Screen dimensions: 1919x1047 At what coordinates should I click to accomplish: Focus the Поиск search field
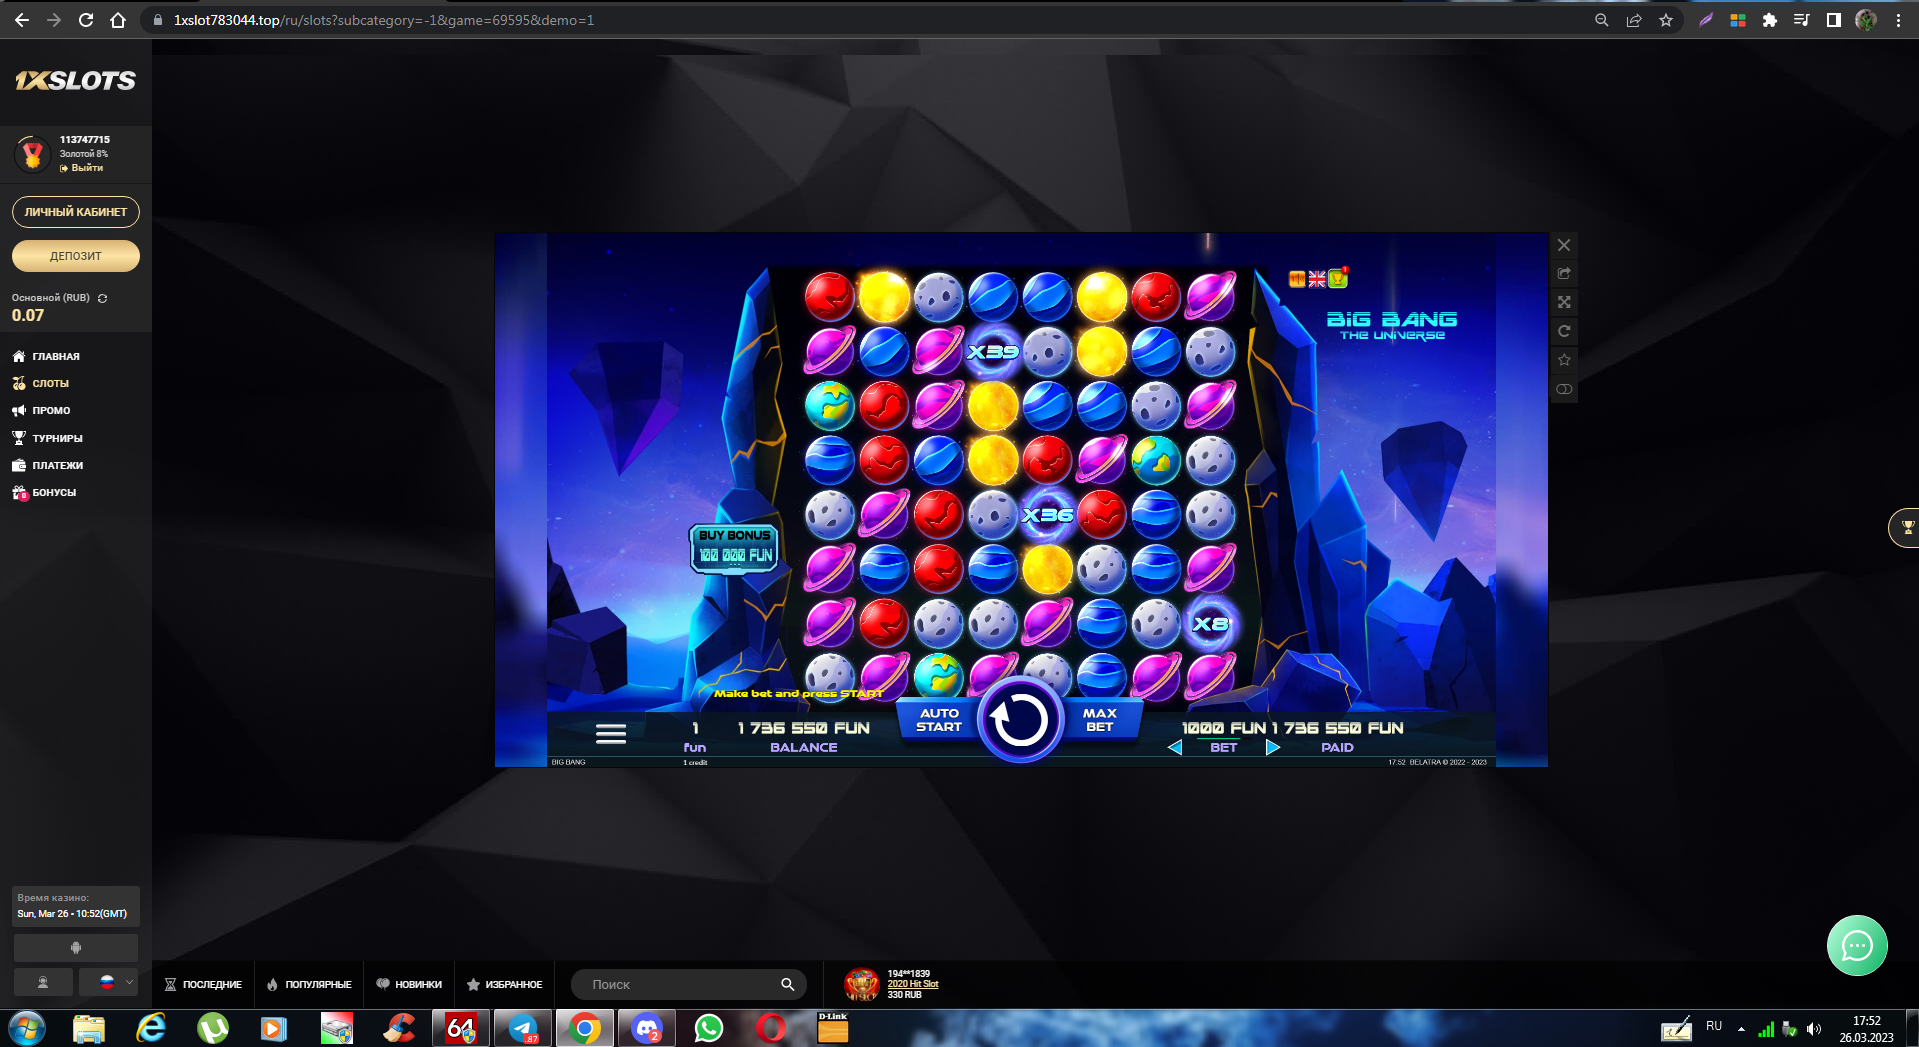689,984
